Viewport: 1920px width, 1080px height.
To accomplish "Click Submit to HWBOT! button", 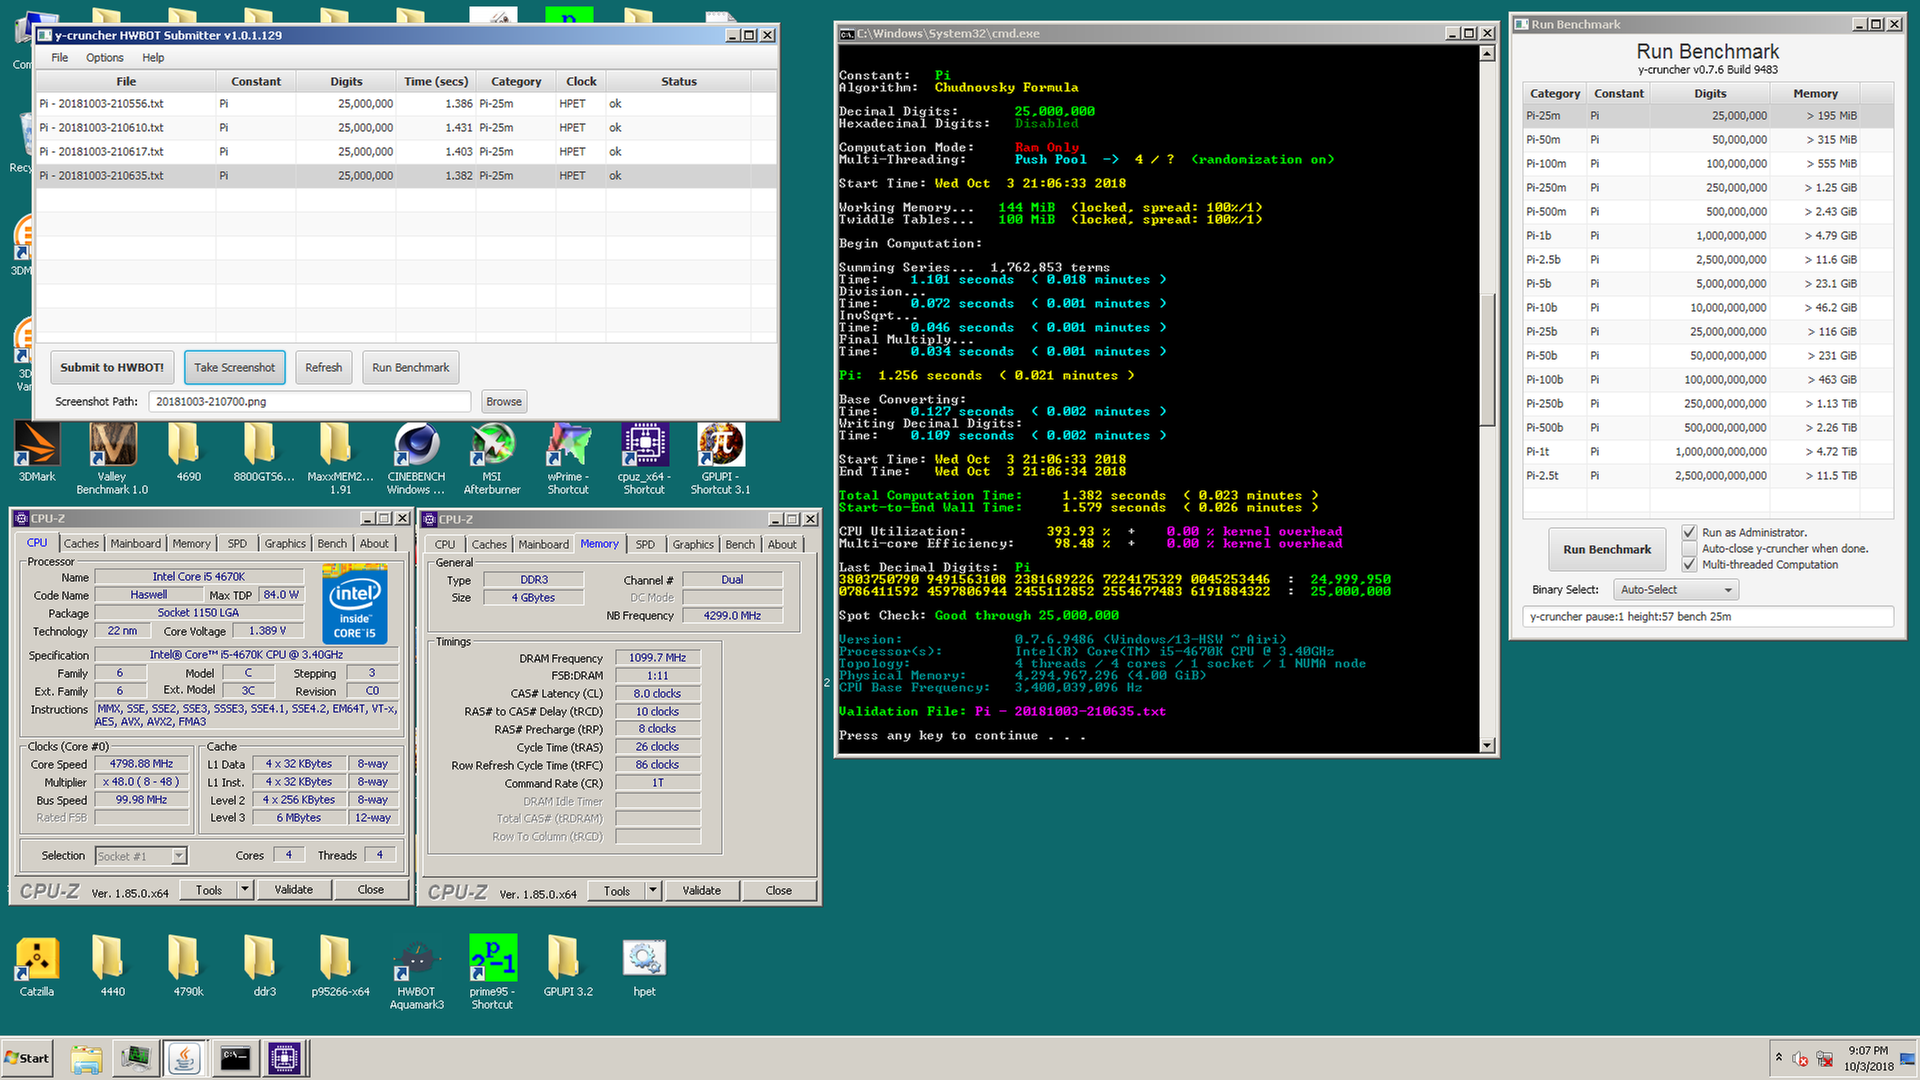I will 112,368.
